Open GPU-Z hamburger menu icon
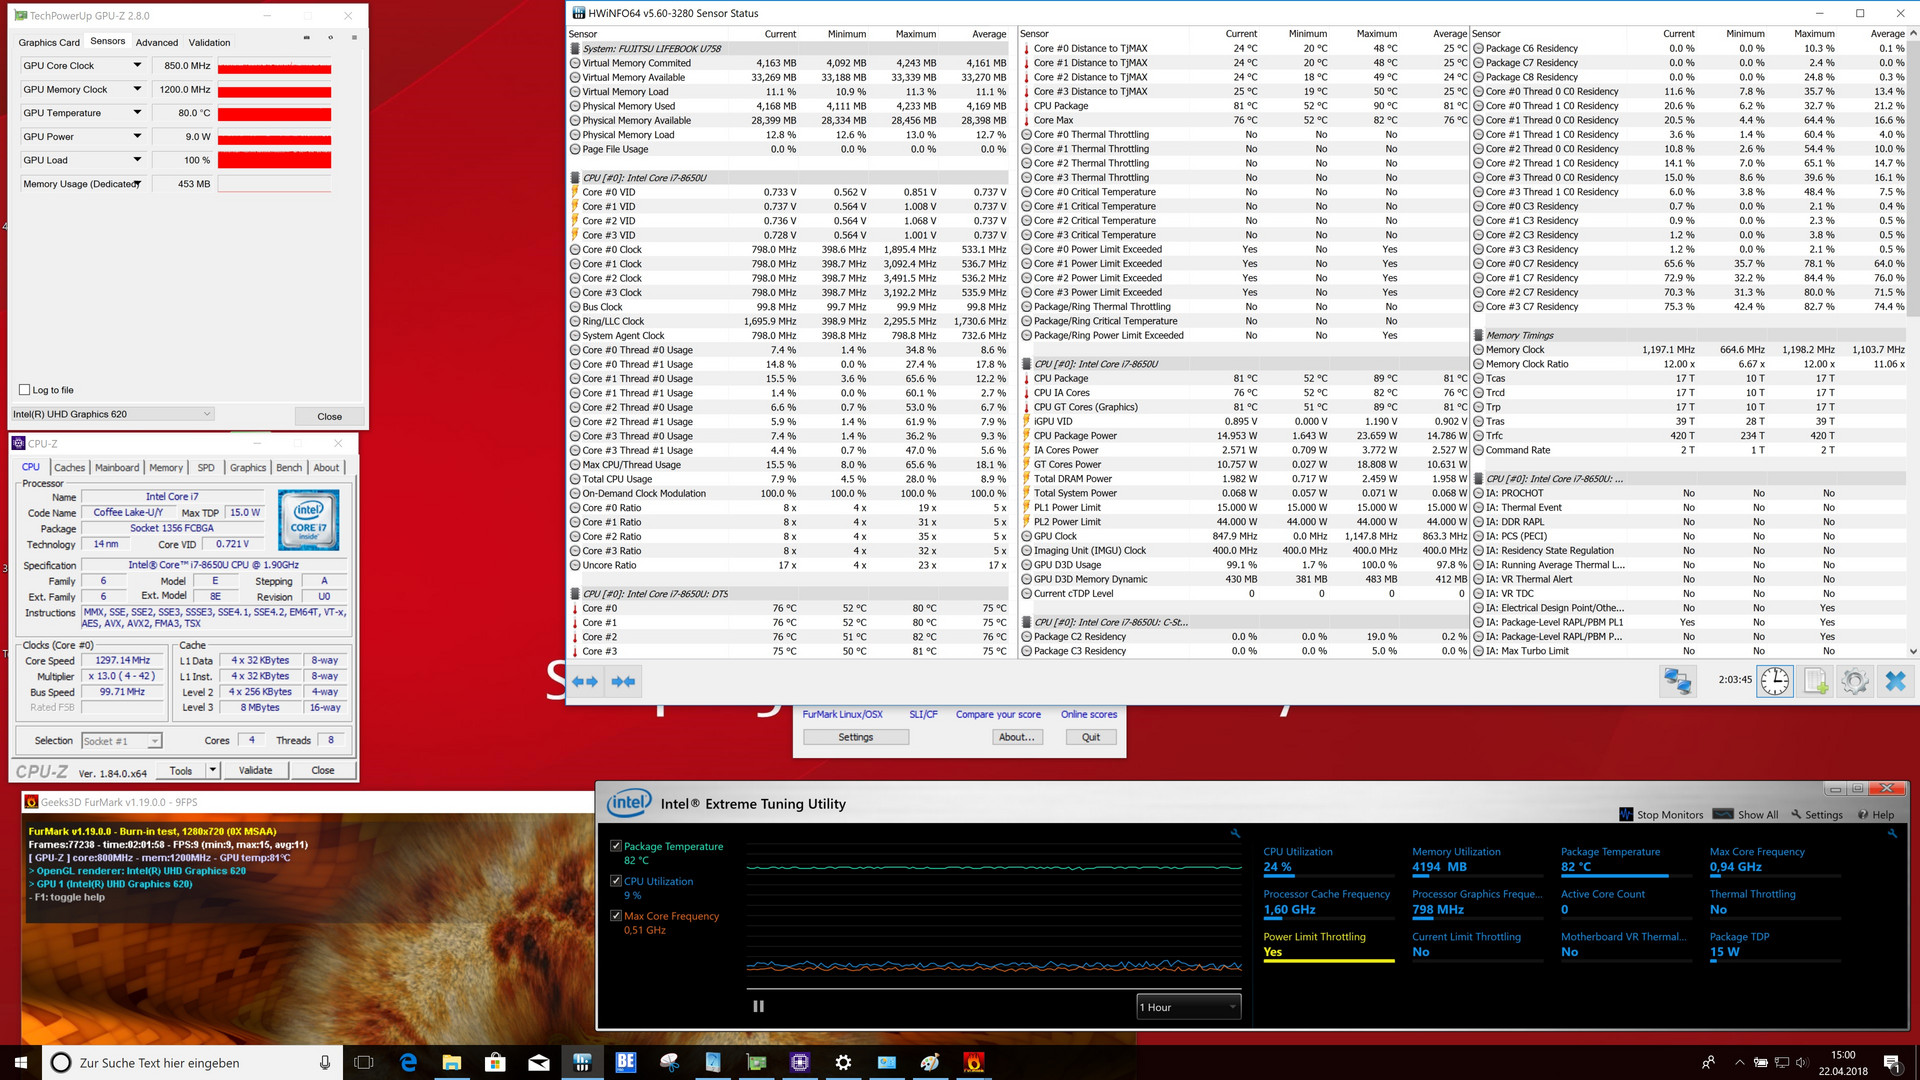 [x=354, y=38]
